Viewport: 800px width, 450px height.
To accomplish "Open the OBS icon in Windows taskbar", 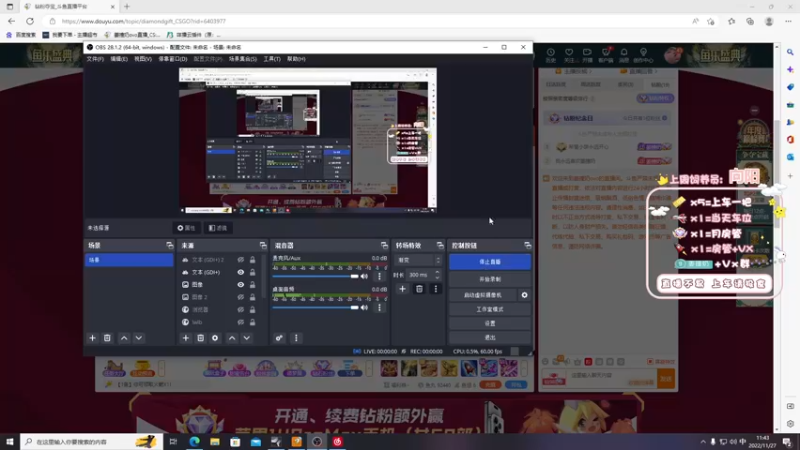I will point(317,441).
